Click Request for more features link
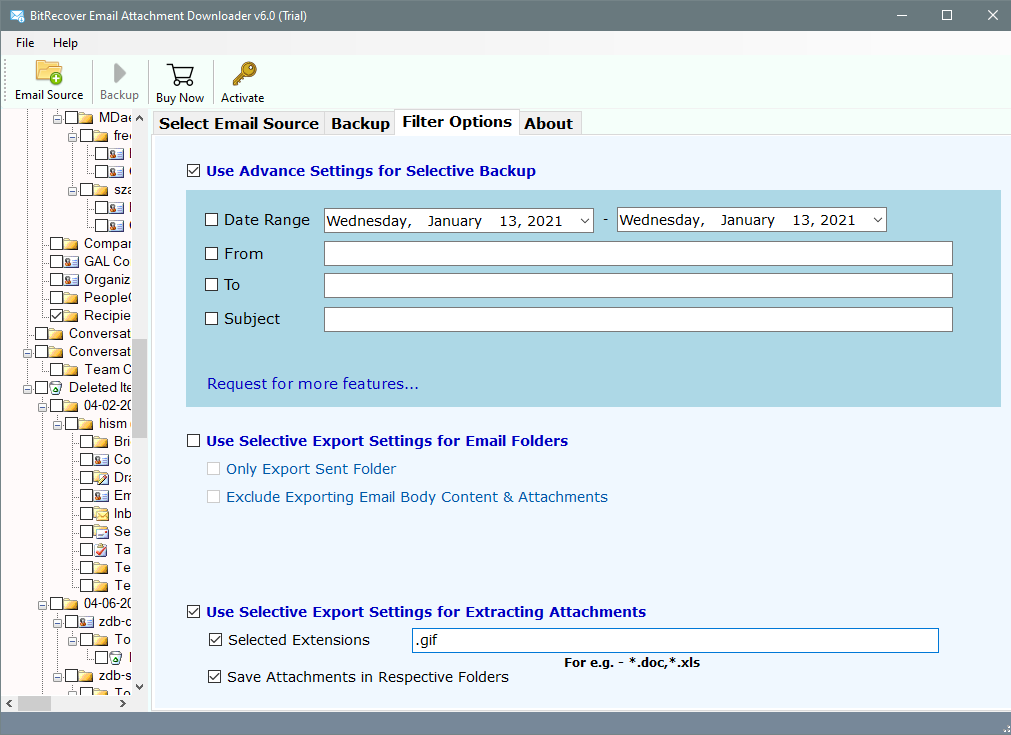 [313, 384]
